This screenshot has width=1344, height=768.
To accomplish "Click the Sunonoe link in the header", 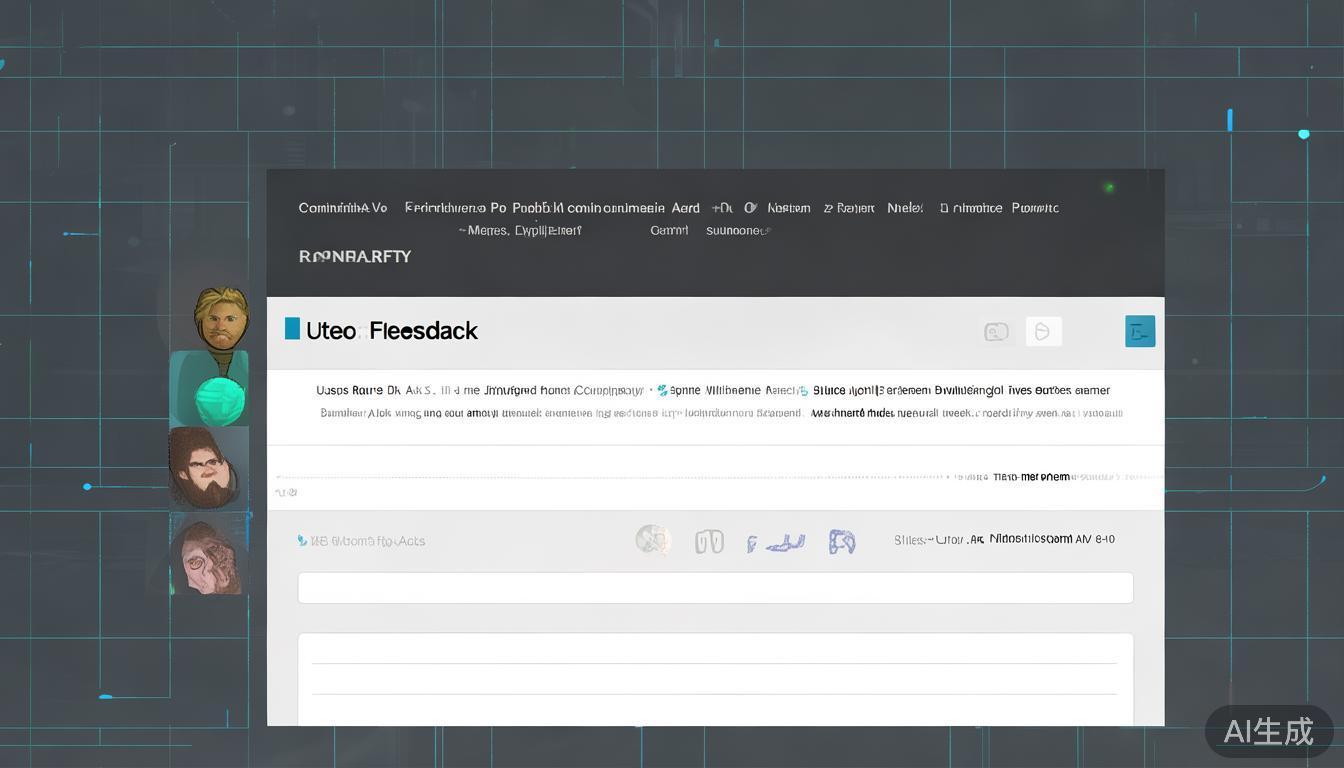I will [737, 231].
